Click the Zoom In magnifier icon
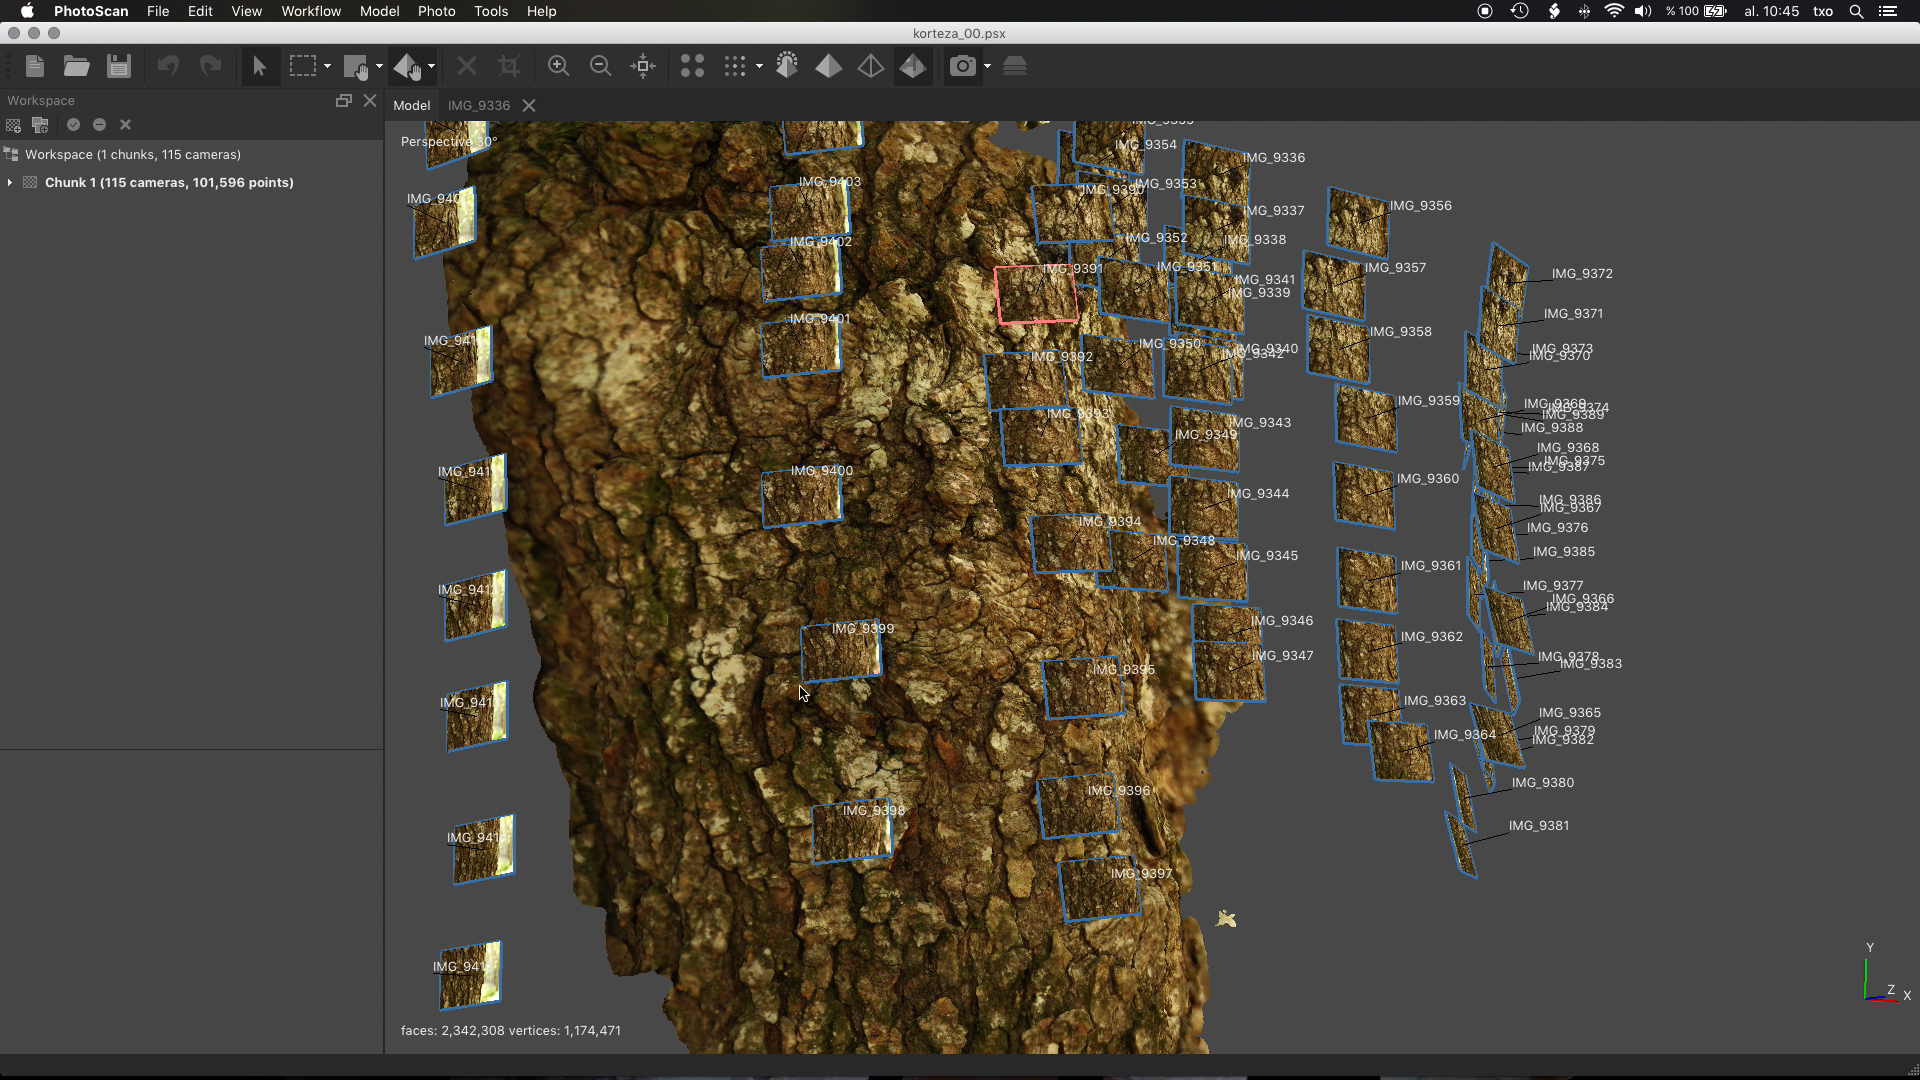This screenshot has width=1920, height=1080. (x=558, y=67)
